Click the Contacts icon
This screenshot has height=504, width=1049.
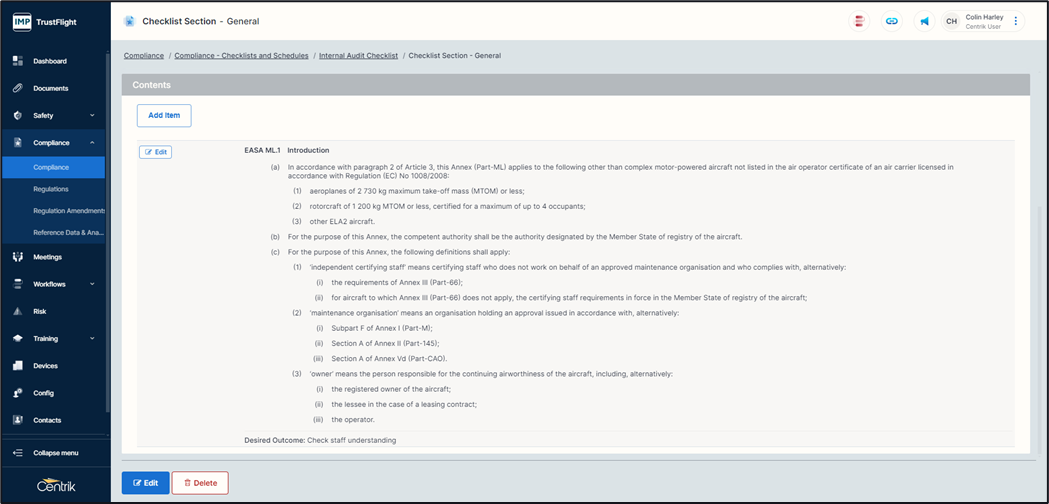(x=18, y=420)
